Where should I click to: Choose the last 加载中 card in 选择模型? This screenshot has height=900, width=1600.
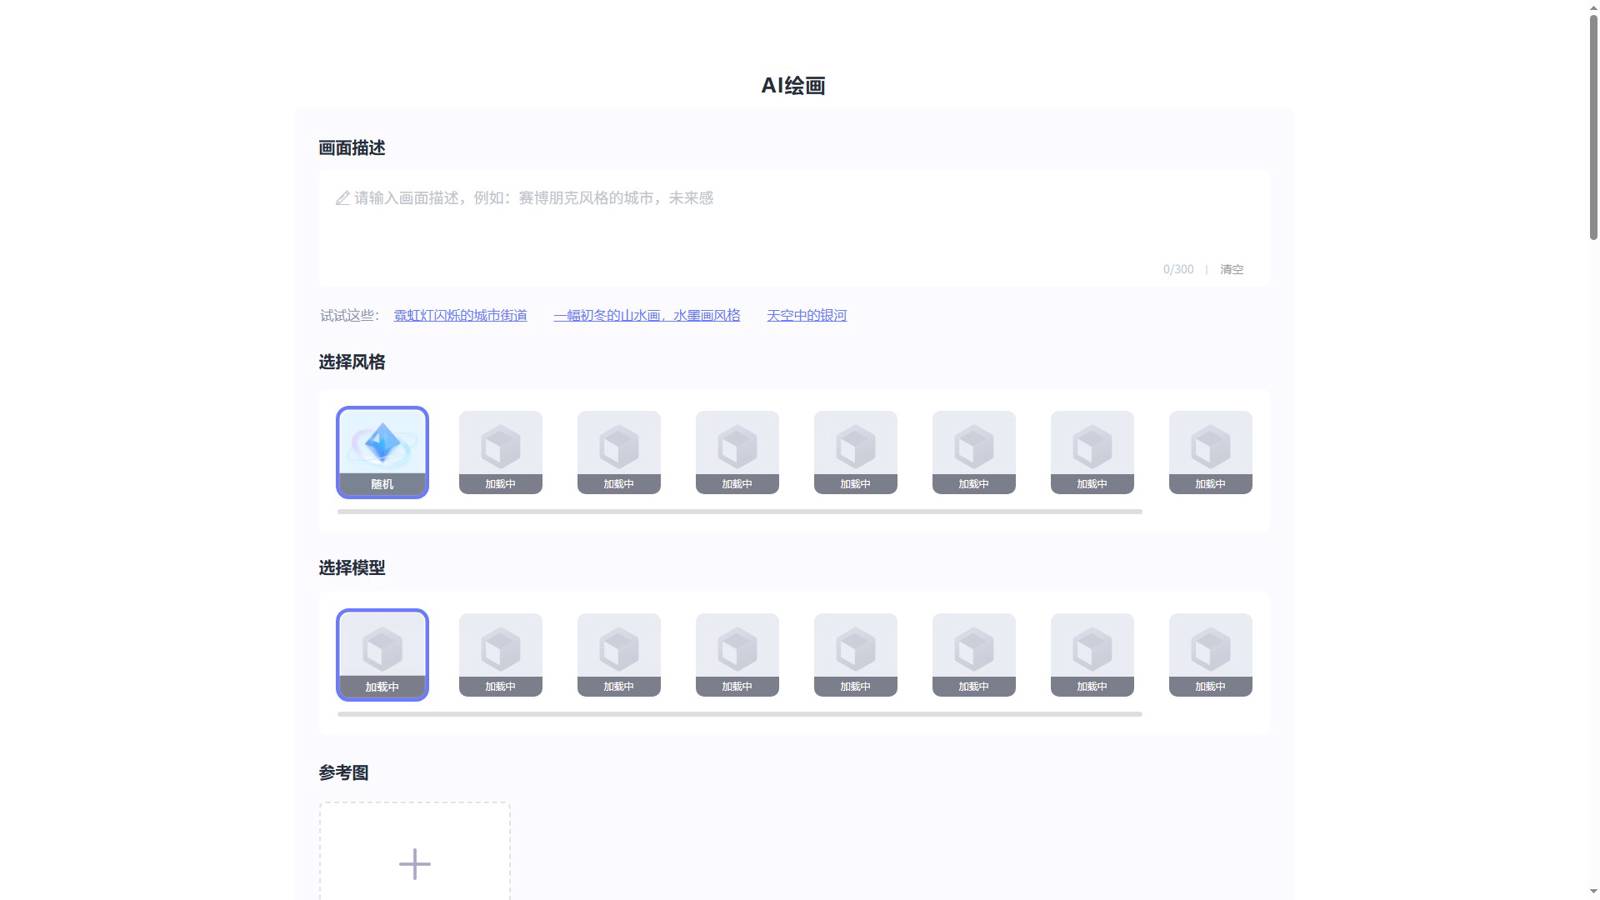click(1210, 655)
